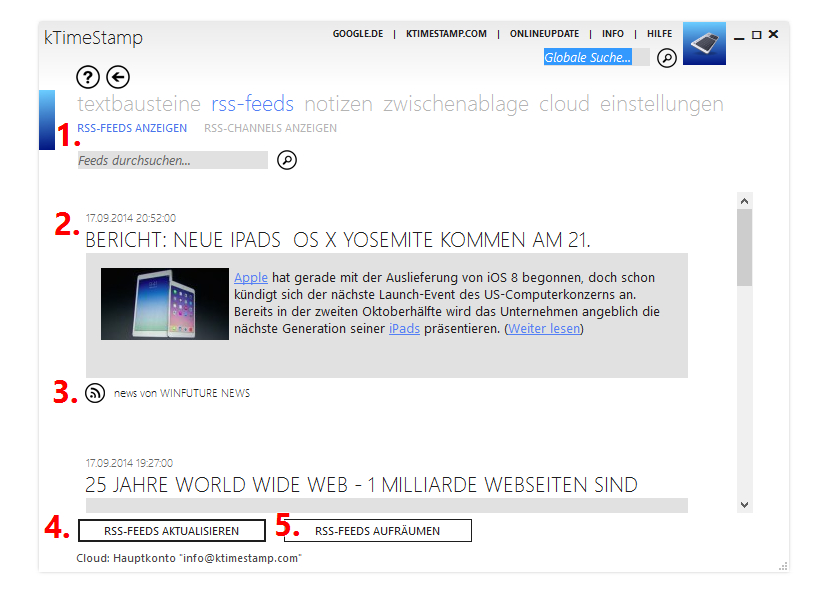The height and width of the screenshot is (596, 818).
Task: Click the help question mark icon
Action: point(88,77)
